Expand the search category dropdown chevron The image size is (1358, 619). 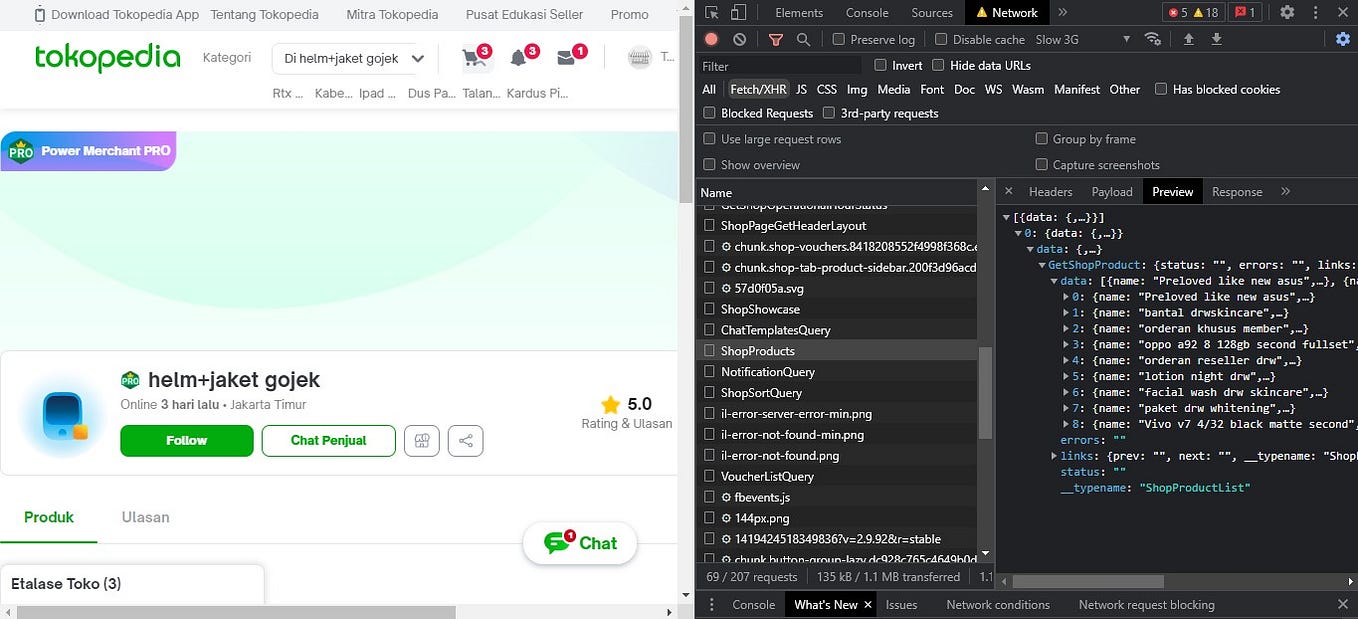[417, 58]
